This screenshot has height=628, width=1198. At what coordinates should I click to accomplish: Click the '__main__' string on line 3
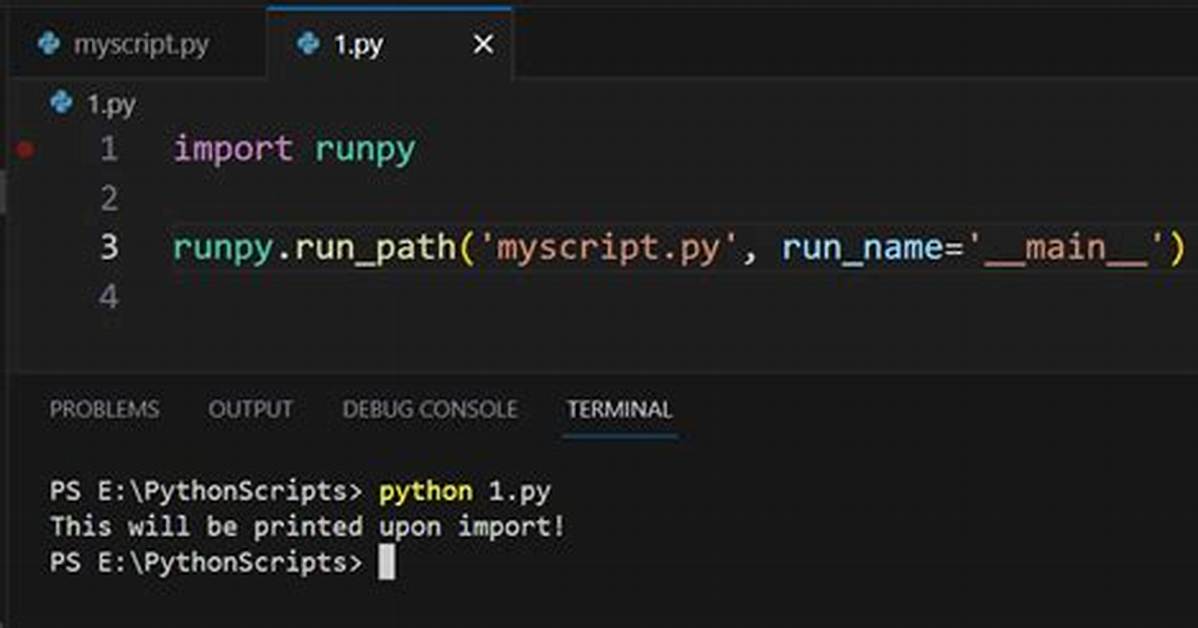click(x=1065, y=249)
